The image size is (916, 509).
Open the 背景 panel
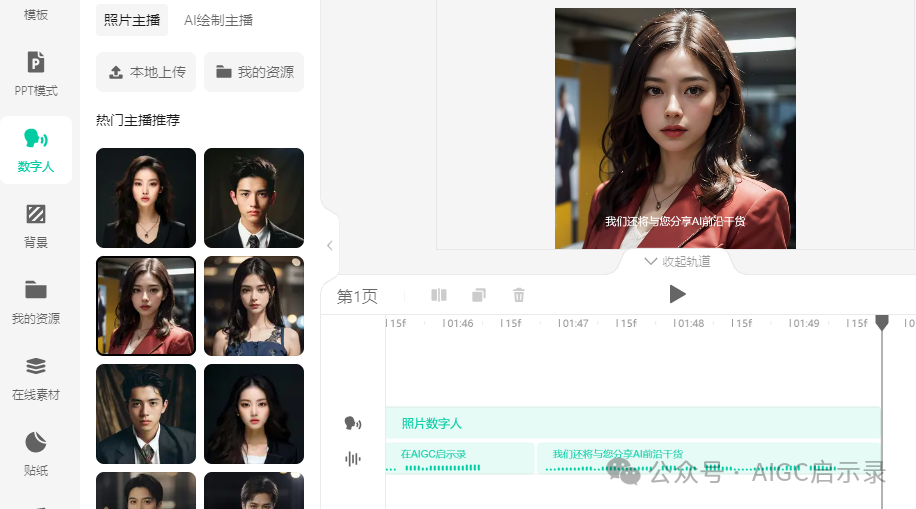tap(36, 226)
